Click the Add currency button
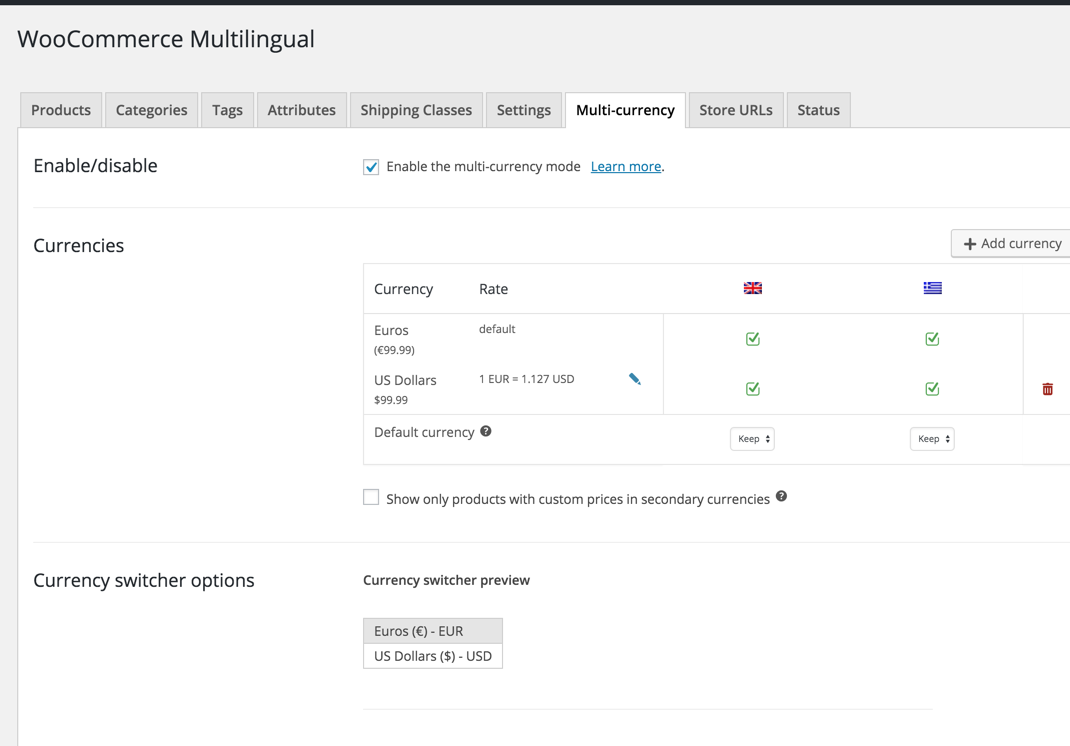 pos(1012,244)
